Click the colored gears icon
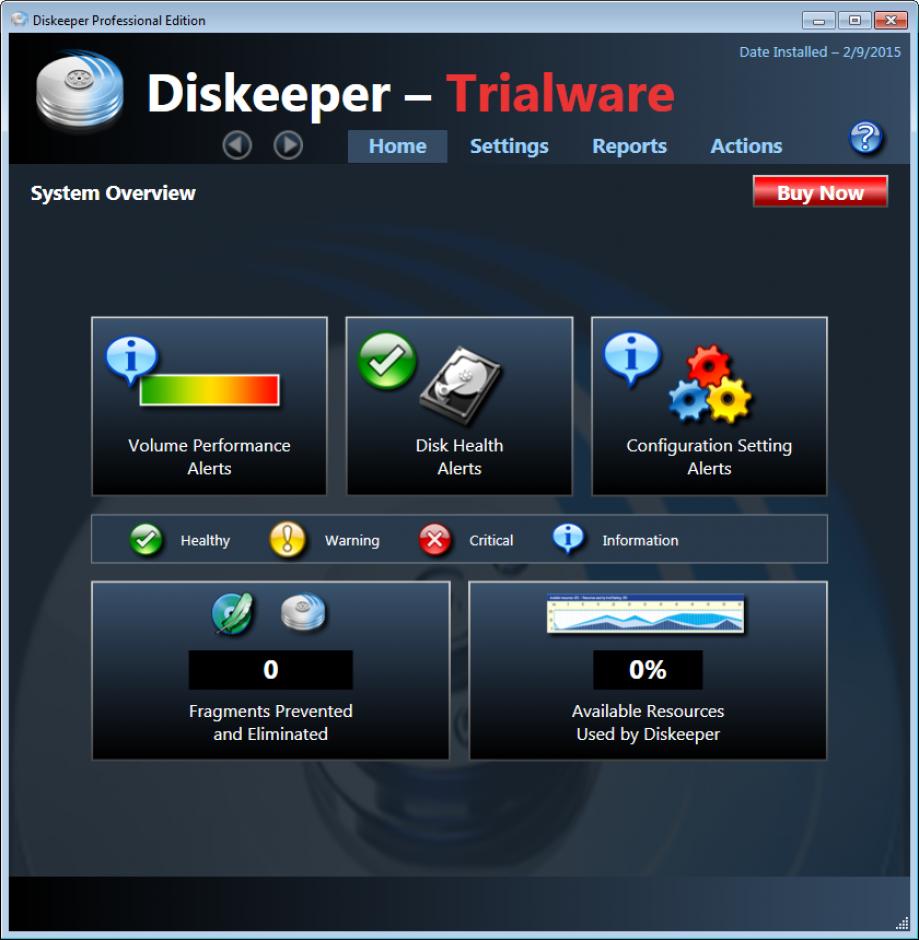919x940 pixels. coord(710,384)
